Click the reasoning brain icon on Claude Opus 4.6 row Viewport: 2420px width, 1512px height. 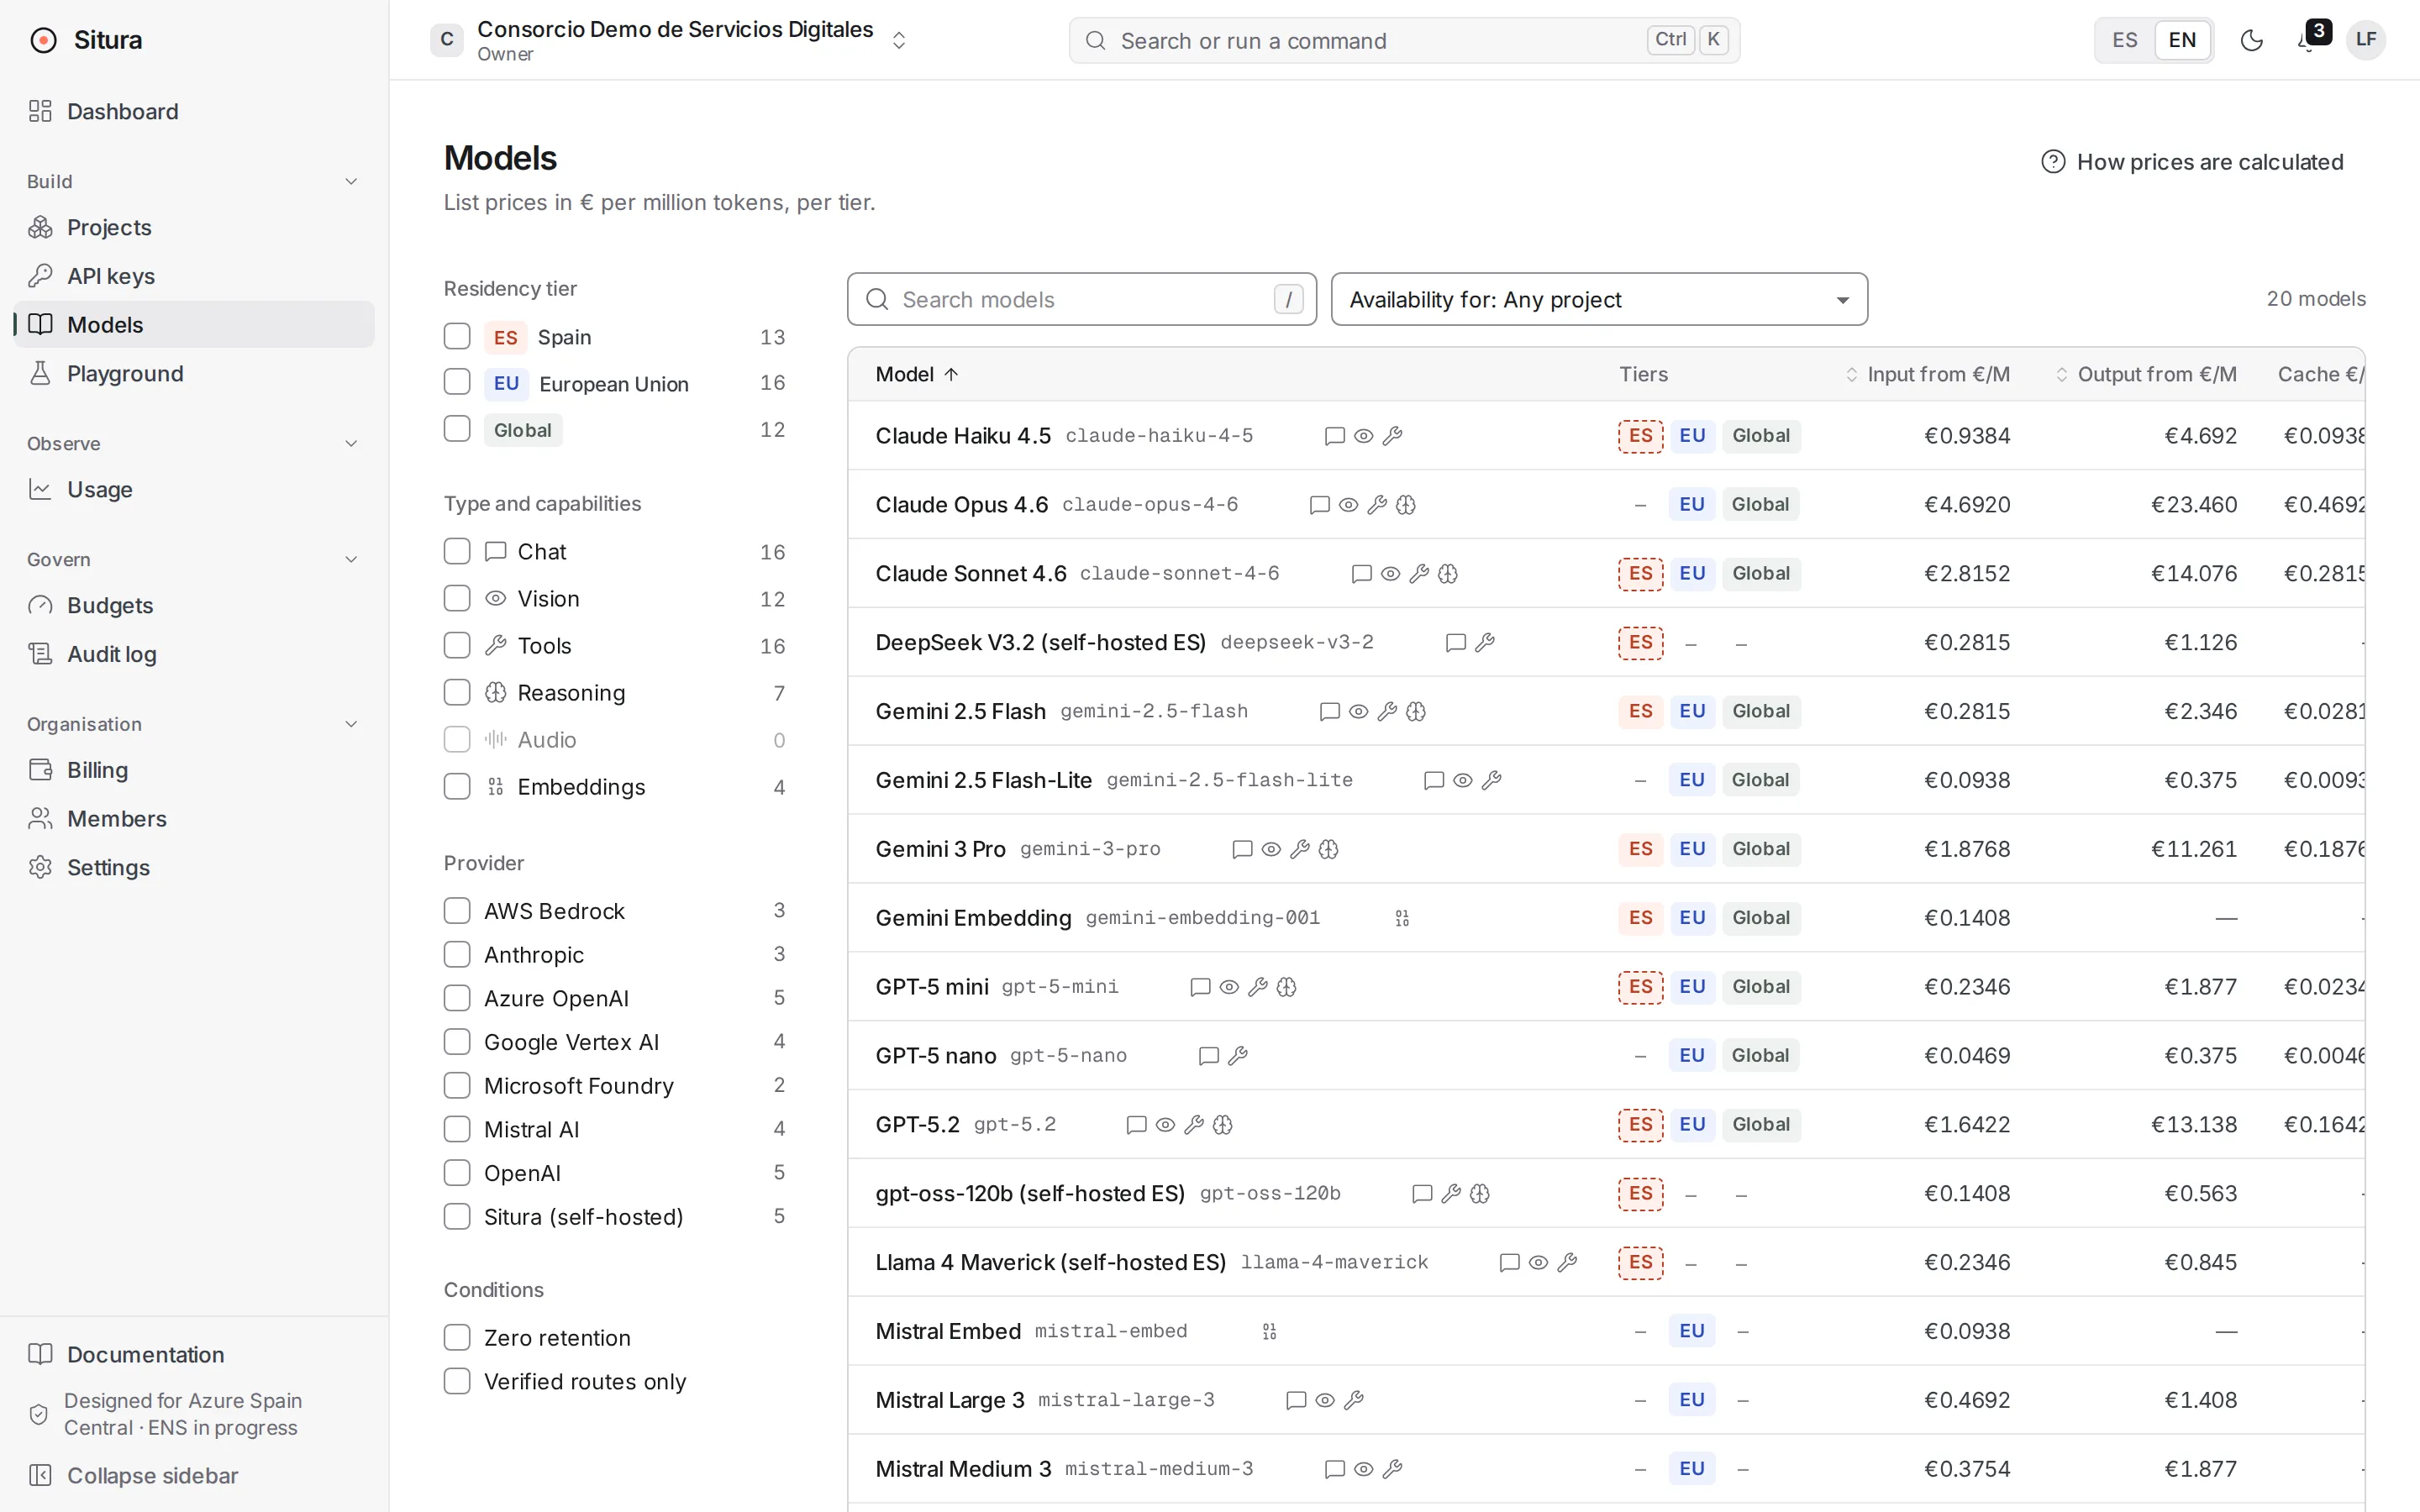1405,505
